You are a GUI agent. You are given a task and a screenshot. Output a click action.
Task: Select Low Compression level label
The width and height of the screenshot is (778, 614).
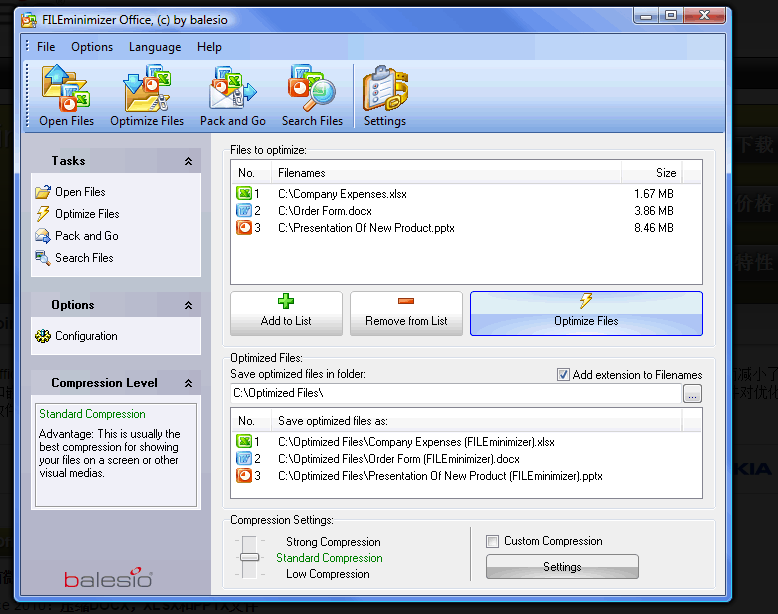[x=327, y=574]
